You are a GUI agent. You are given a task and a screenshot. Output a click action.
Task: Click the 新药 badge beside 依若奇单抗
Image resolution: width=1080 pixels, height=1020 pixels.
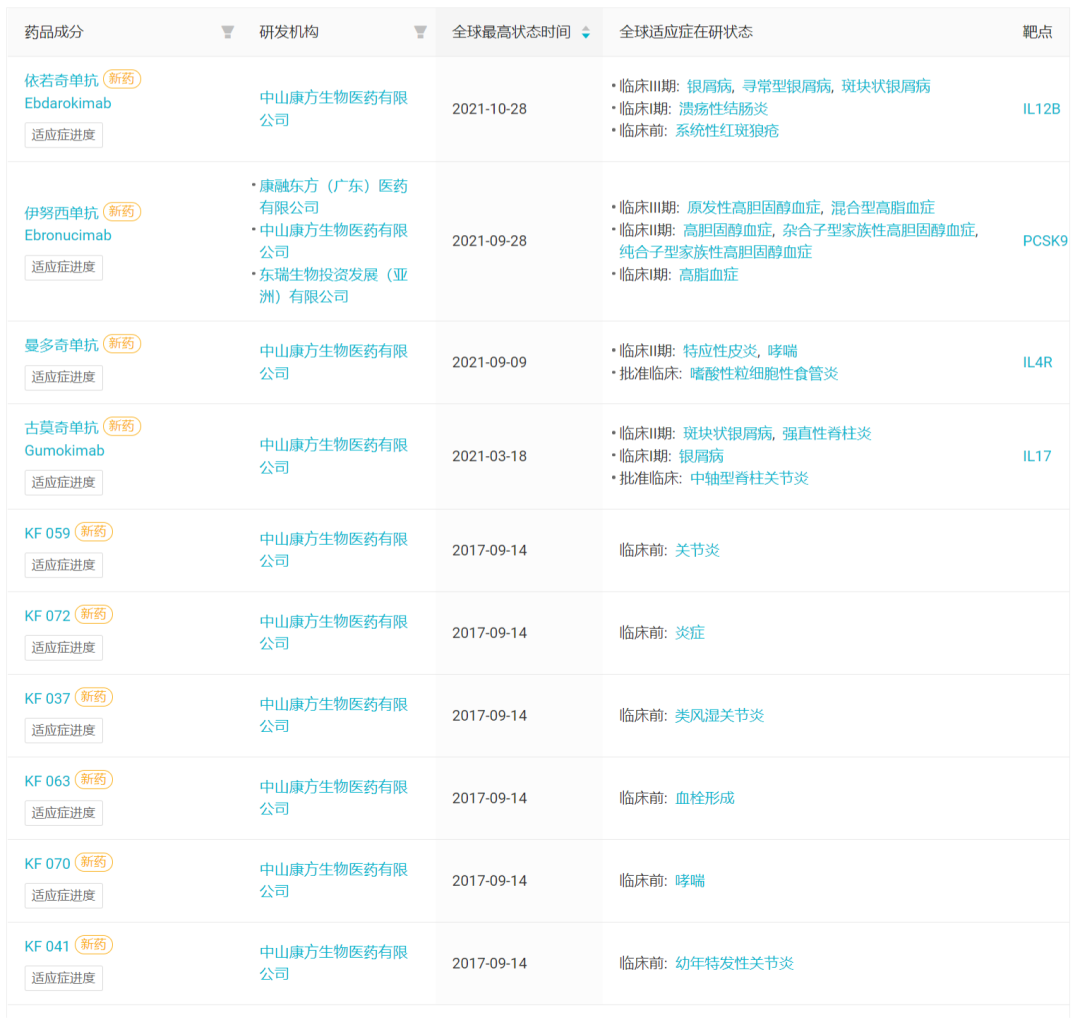[122, 79]
